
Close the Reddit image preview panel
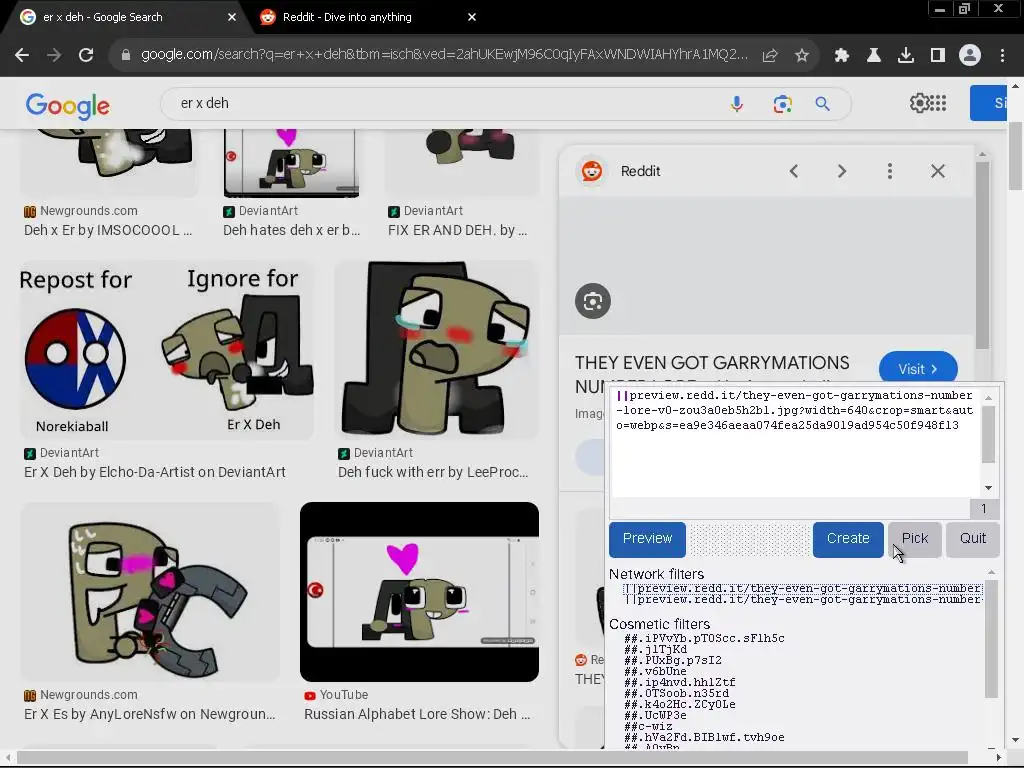(938, 171)
